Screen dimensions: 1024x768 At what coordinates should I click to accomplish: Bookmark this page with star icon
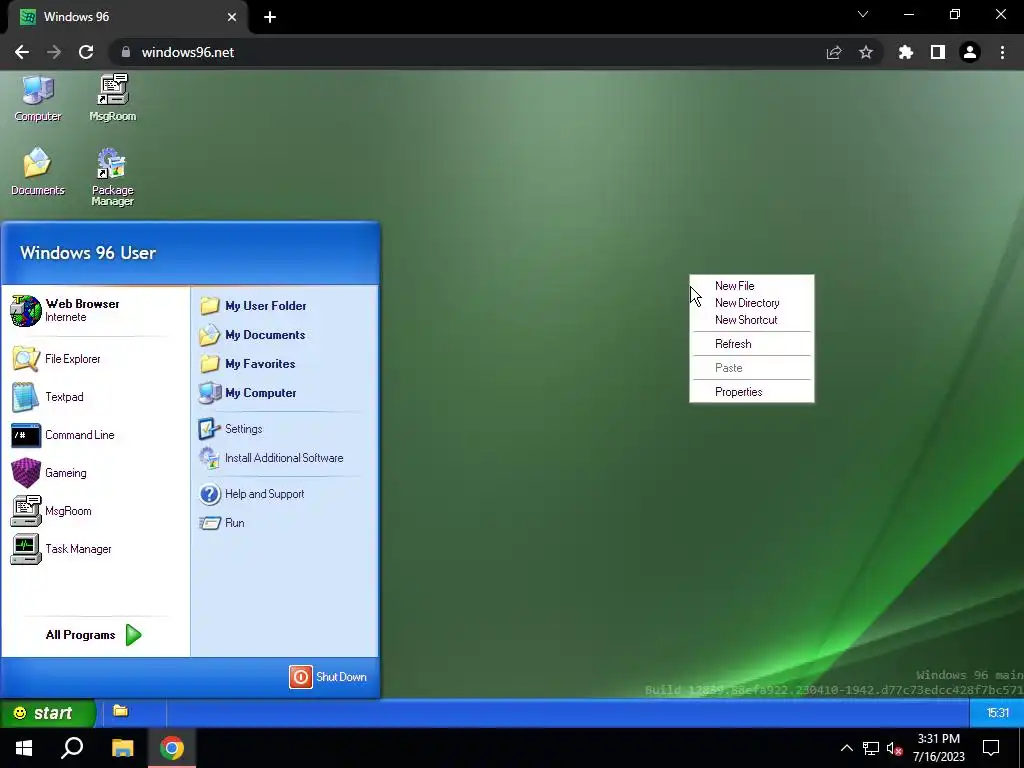click(x=866, y=52)
